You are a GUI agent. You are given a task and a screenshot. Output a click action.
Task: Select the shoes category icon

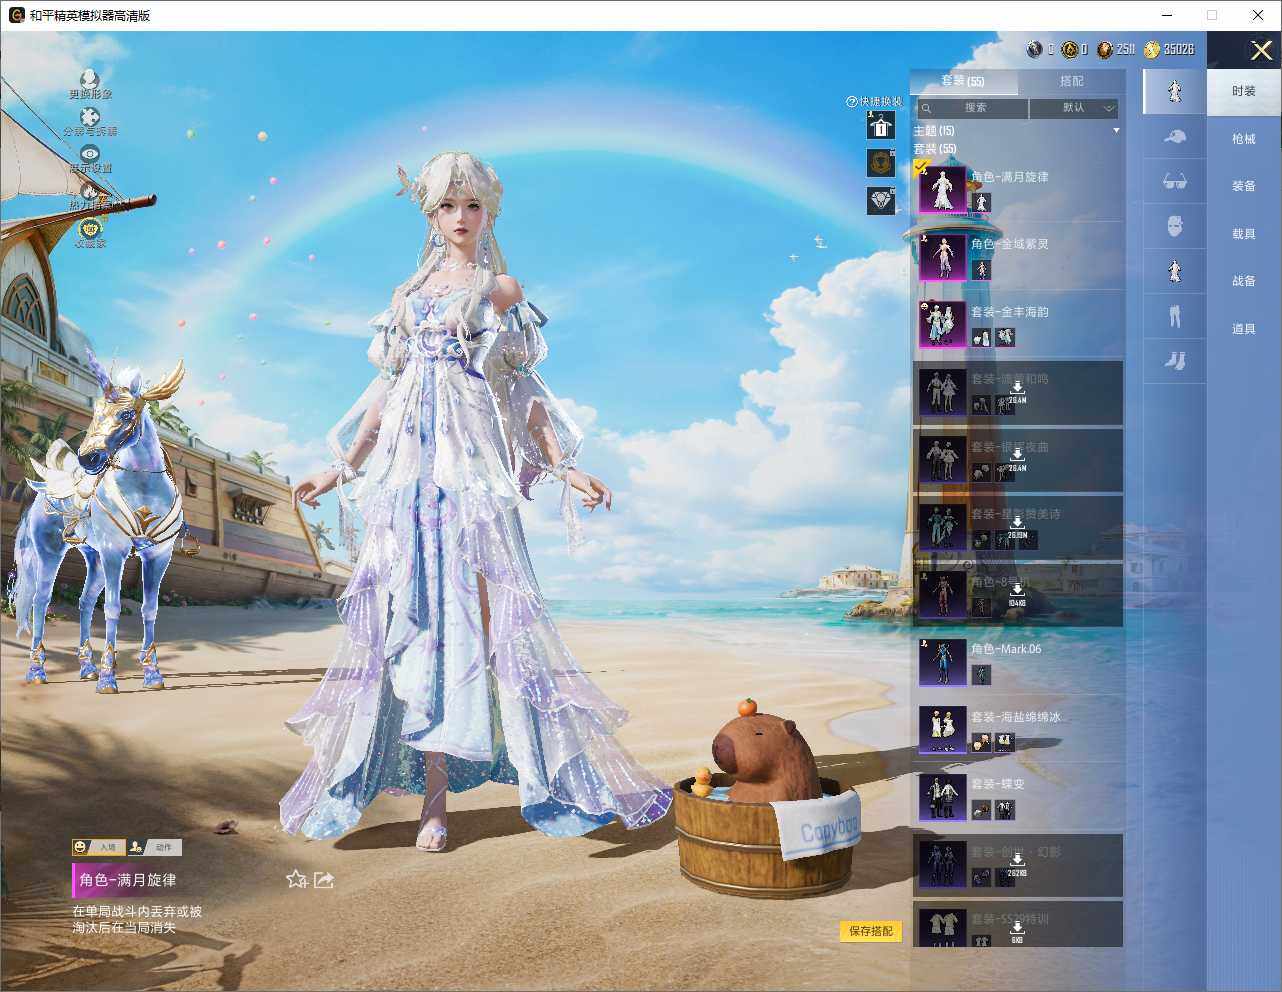click(1175, 361)
